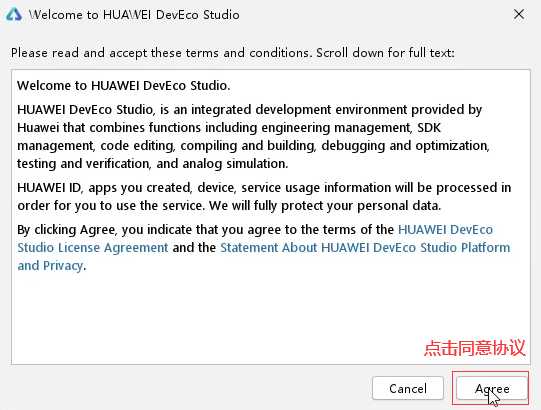Click "Scroll down for full text" in the instruction
The image size is (541, 410).
(x=385, y=53)
